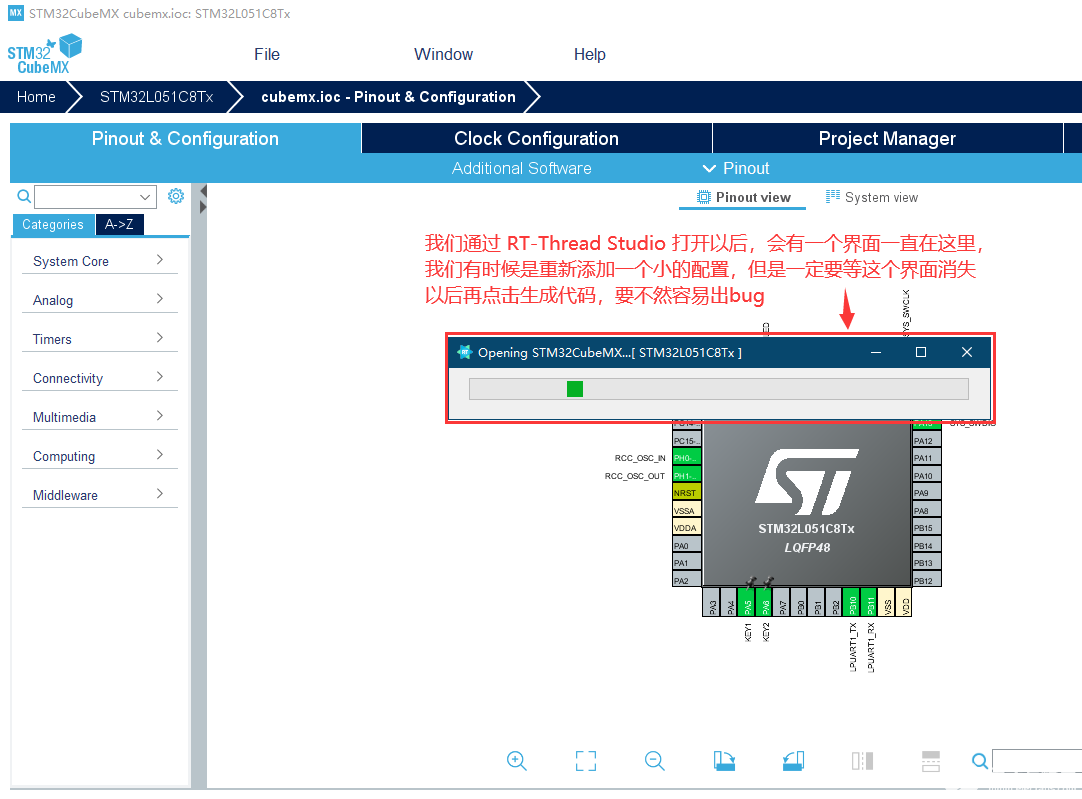1082x799 pixels.
Task: Expand the System Core category
Action: click(x=100, y=261)
